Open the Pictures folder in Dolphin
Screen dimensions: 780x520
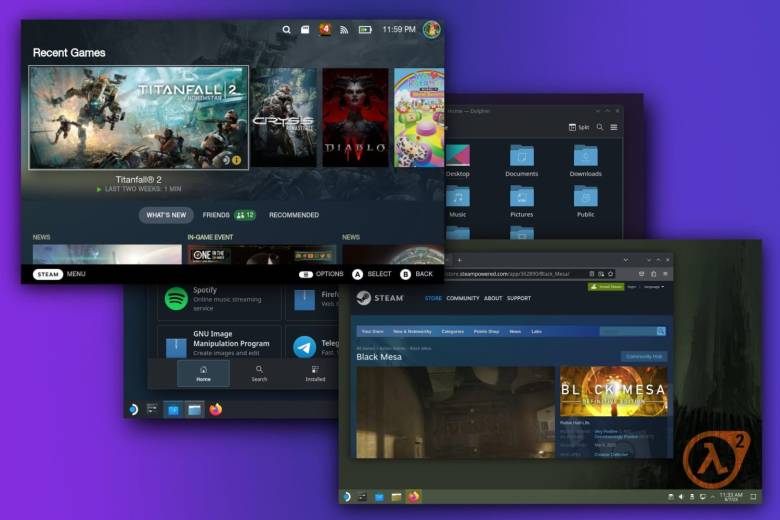click(521, 202)
